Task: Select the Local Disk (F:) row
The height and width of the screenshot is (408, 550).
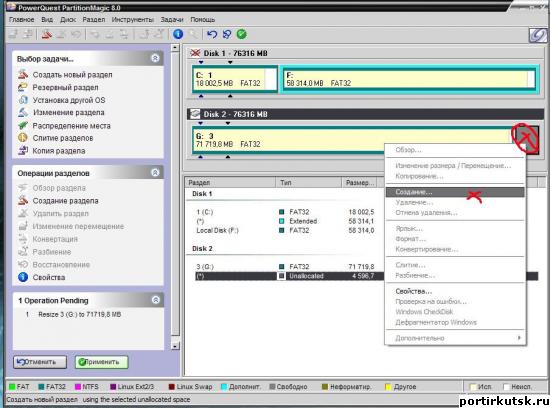Action: (285, 230)
